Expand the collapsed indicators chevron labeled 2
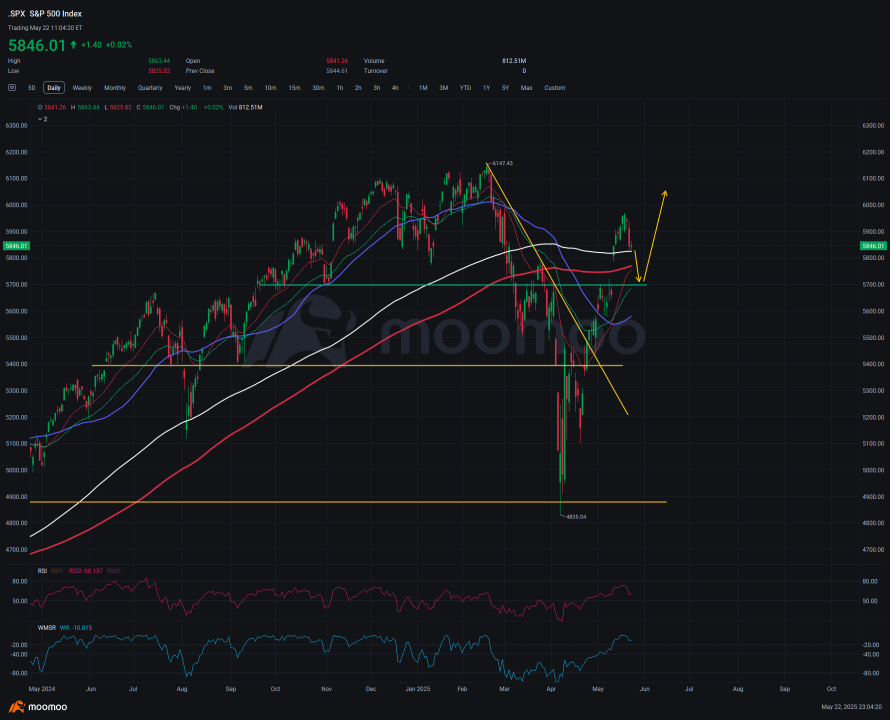890x720 pixels. pos(43,119)
